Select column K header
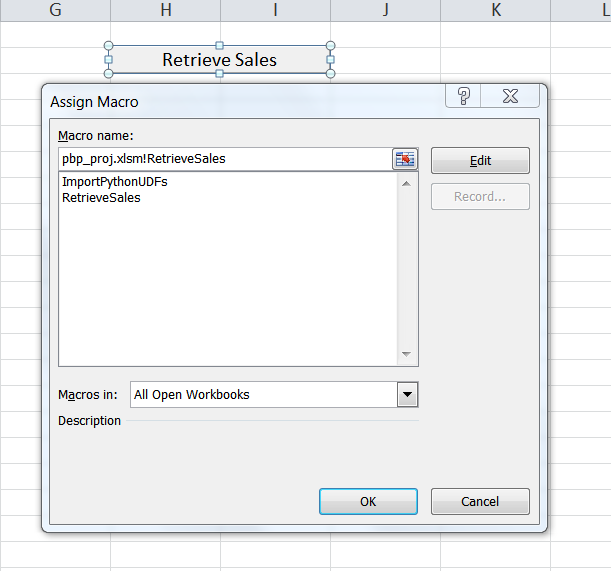The height and width of the screenshot is (571, 611). click(496, 10)
